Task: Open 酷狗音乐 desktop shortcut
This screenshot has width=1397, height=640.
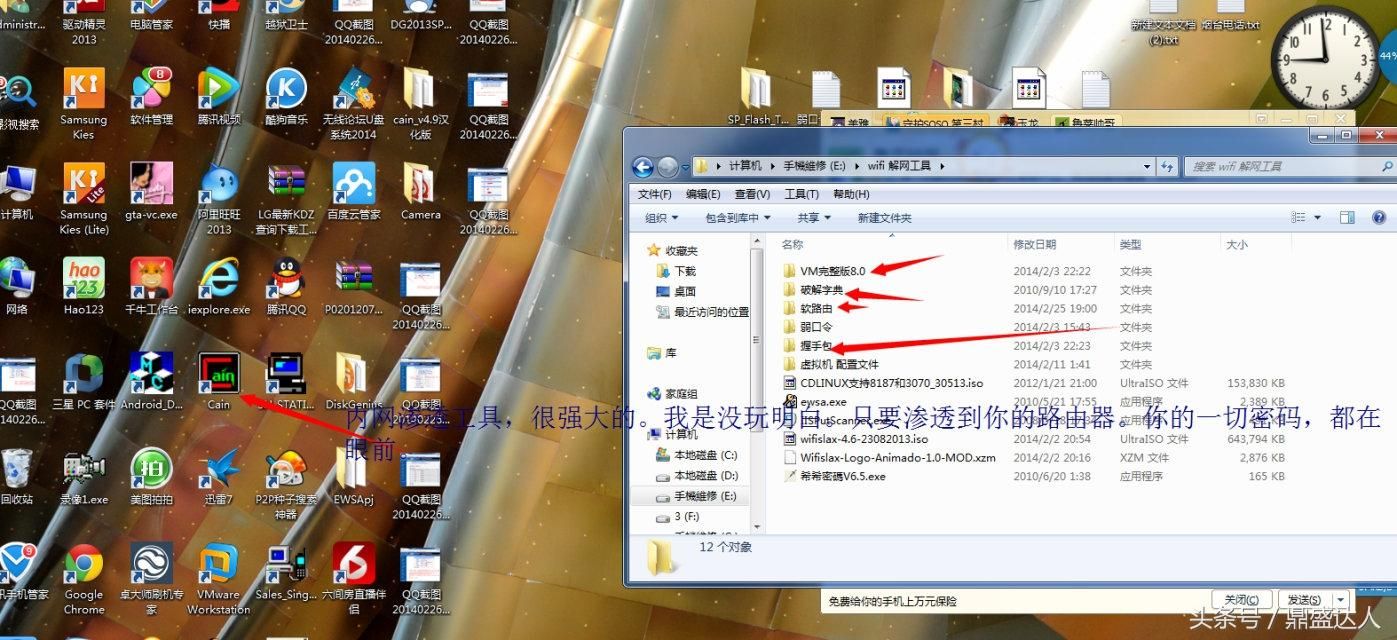Action: (x=286, y=96)
